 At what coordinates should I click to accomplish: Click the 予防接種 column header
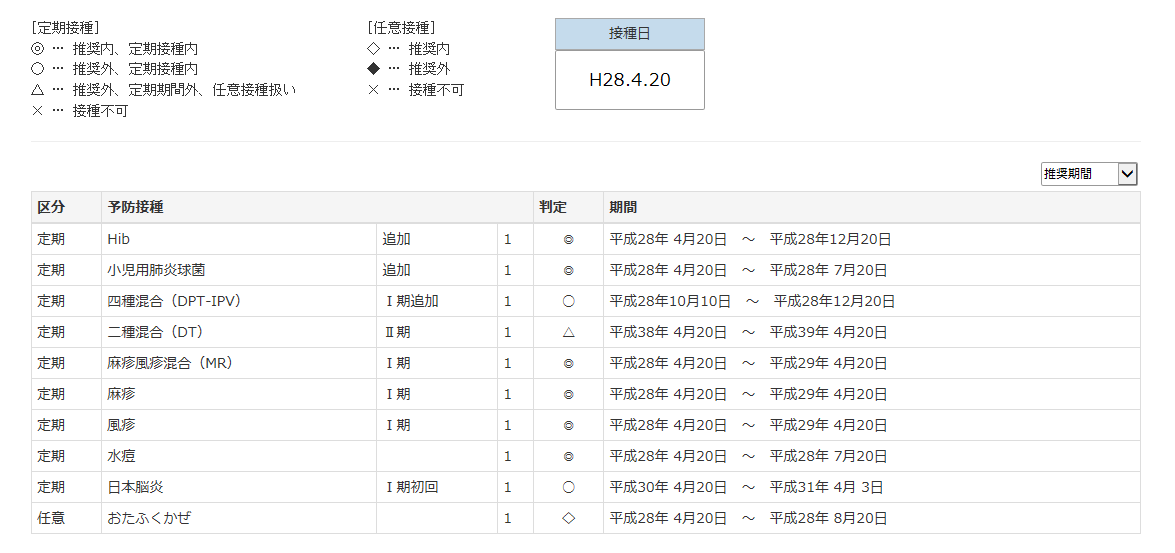(x=136, y=208)
